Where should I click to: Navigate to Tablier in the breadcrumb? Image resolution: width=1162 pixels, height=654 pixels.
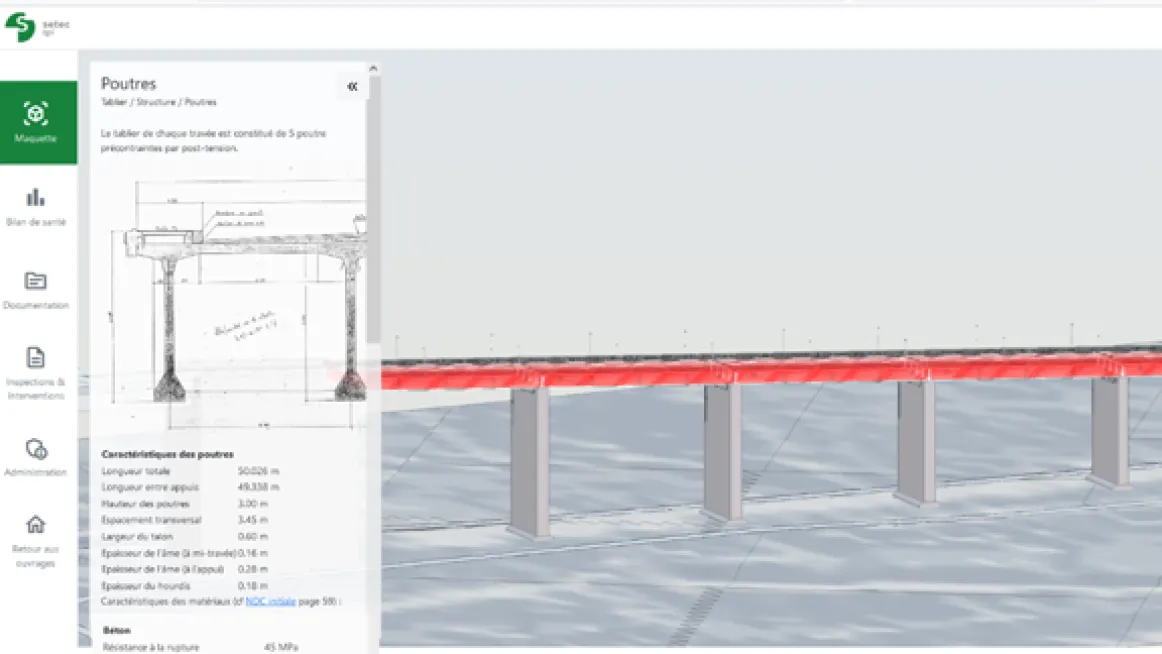click(113, 102)
